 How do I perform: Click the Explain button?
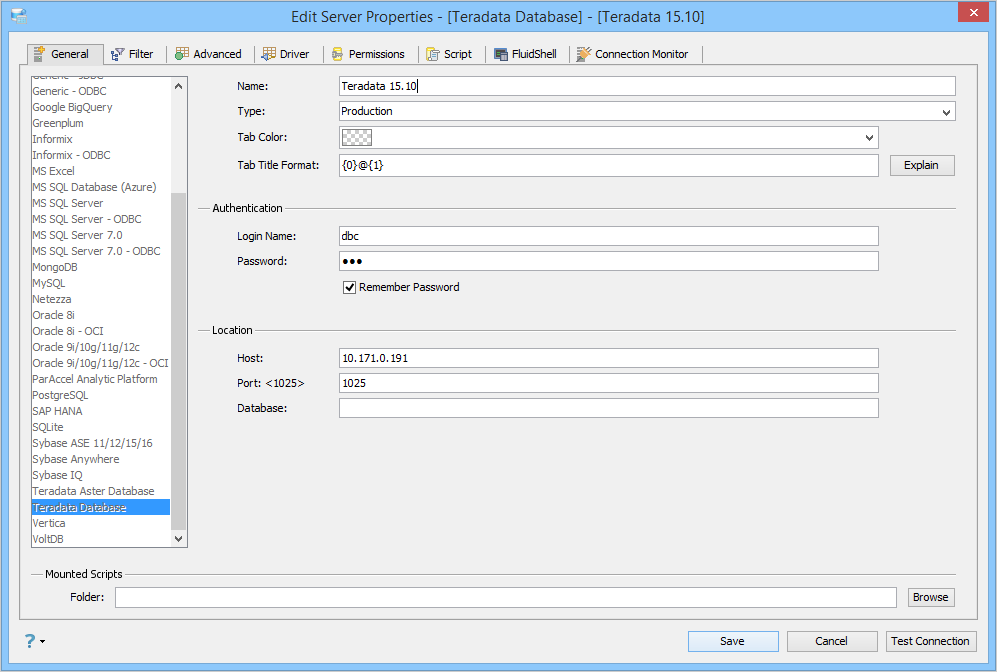921,165
